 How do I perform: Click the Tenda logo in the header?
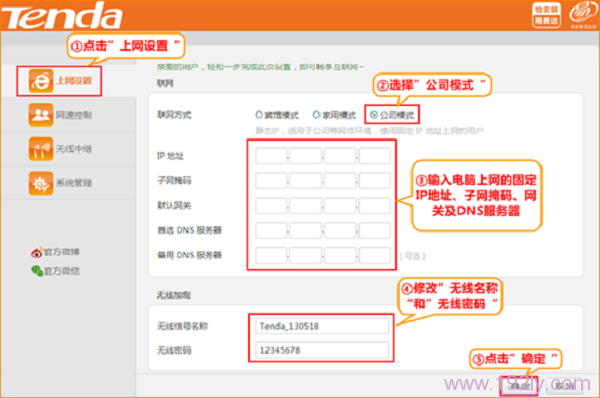coord(61,16)
